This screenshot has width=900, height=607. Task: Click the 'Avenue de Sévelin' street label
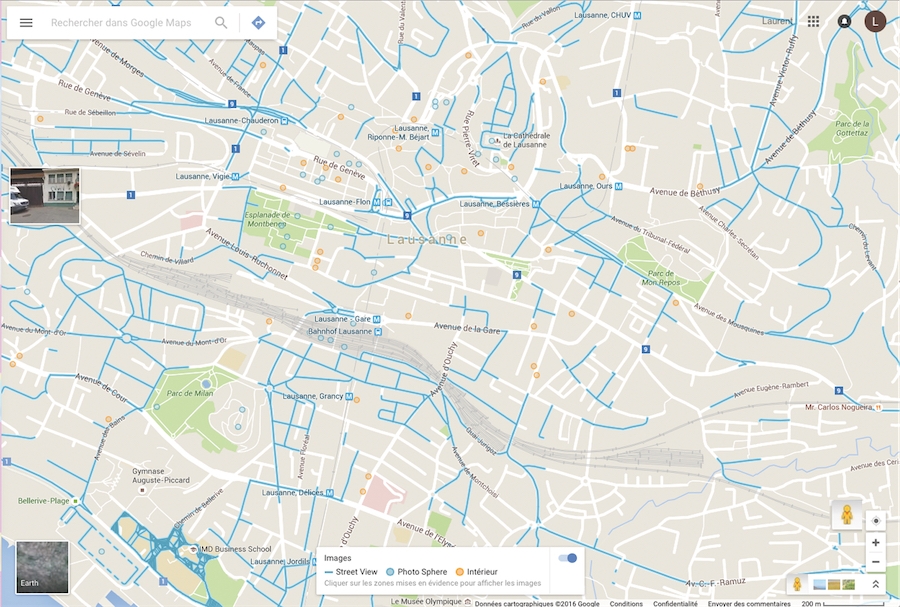pos(117,154)
